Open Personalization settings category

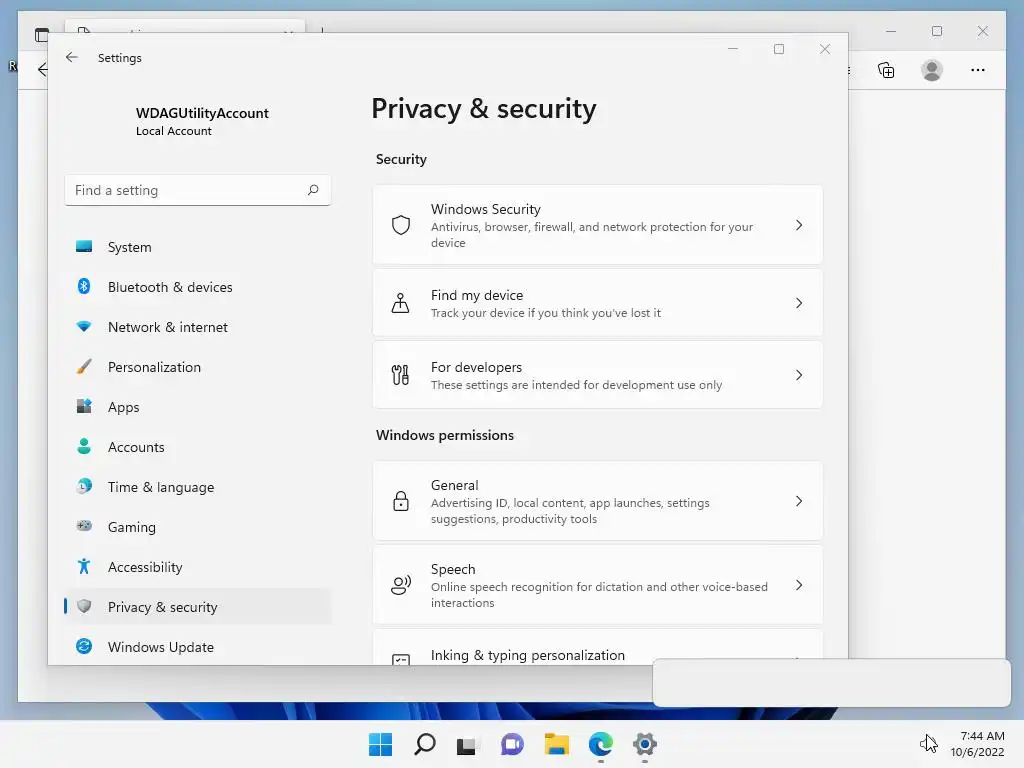197,366
